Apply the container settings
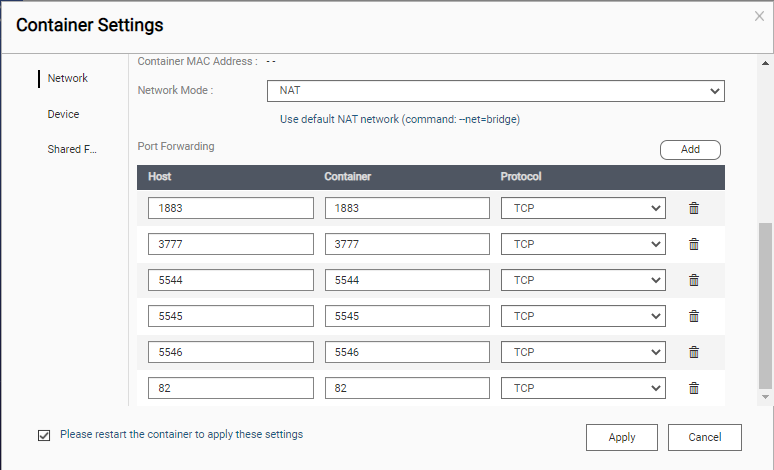 pos(621,437)
